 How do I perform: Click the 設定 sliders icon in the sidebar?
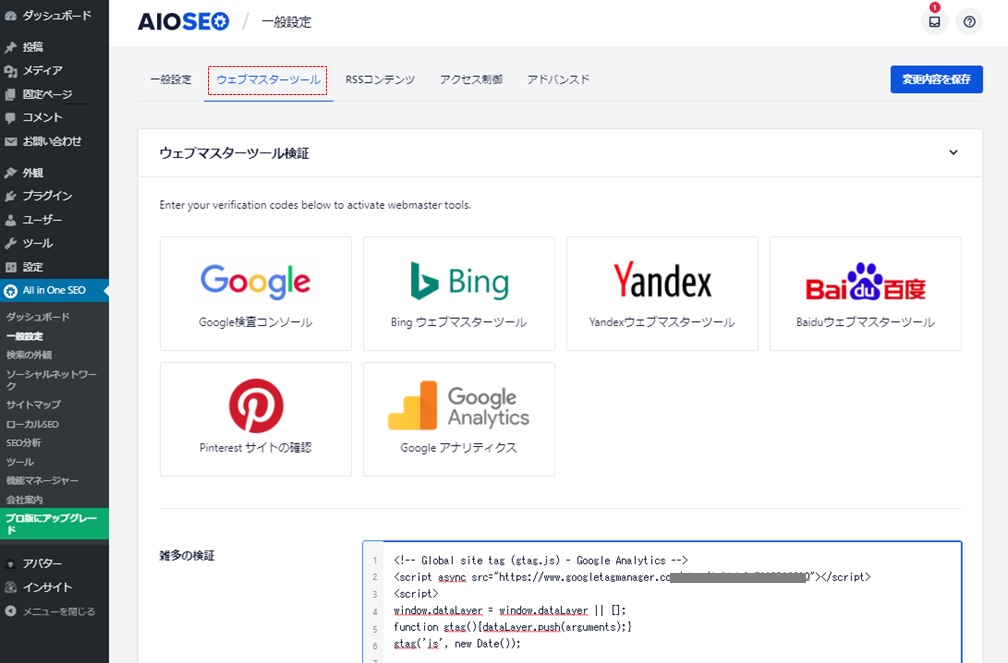(10, 267)
